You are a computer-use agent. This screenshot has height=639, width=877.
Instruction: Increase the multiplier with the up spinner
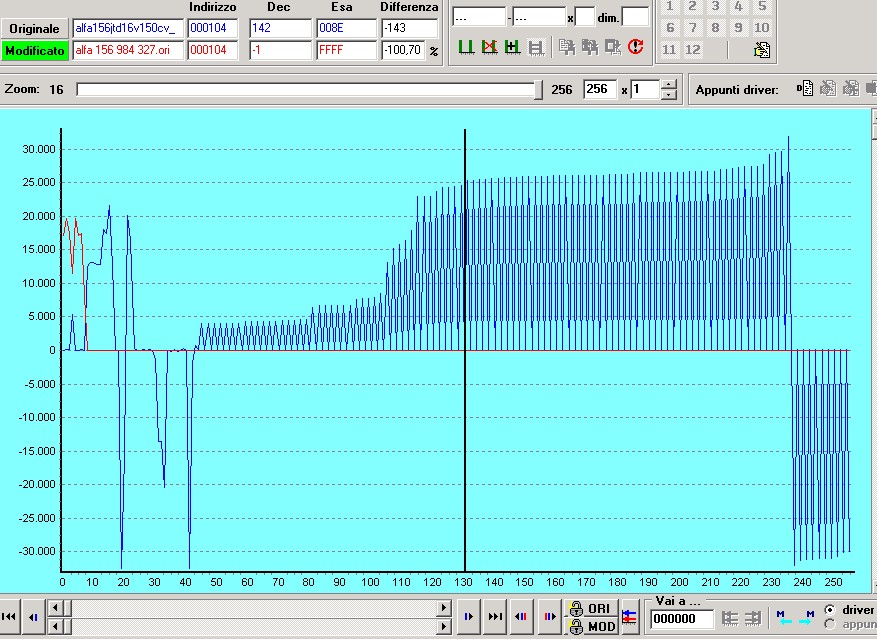click(668, 84)
